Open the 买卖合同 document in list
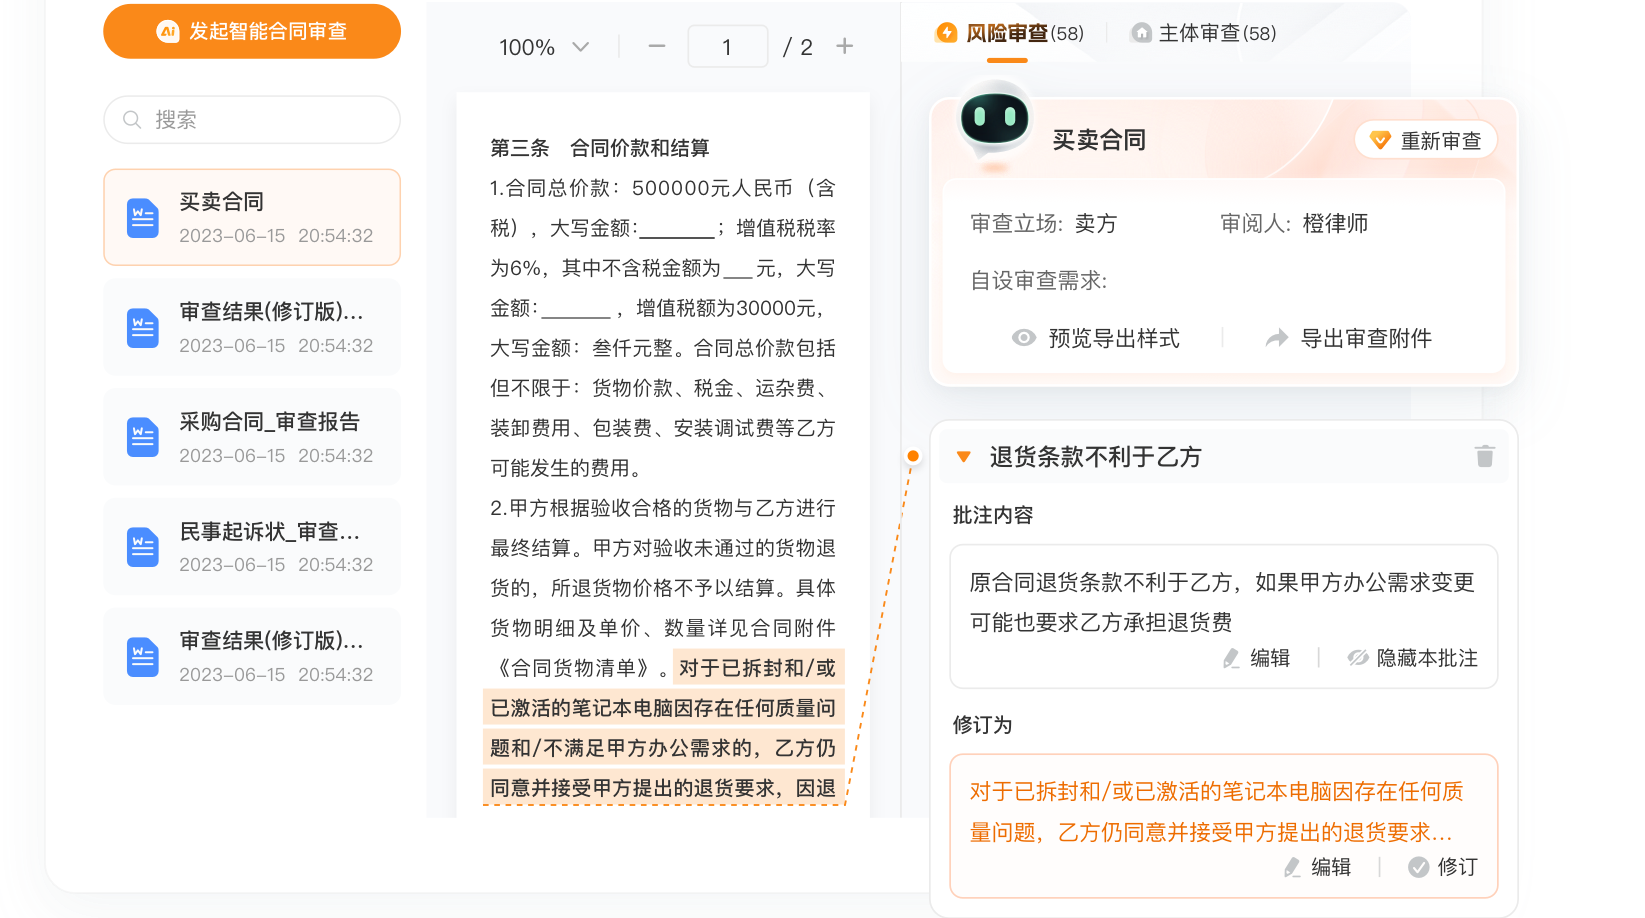The height and width of the screenshot is (918, 1645). tap(252, 217)
